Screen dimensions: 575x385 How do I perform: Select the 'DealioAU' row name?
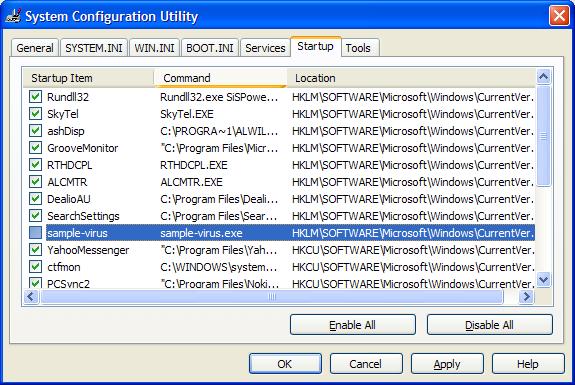click(69, 199)
